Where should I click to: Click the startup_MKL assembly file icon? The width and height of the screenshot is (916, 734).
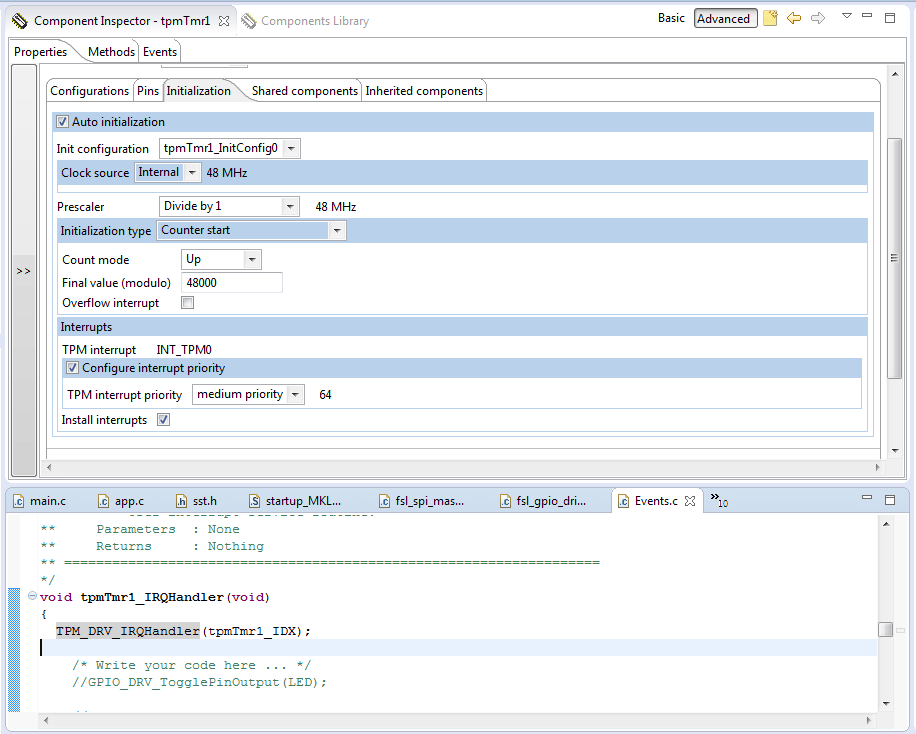click(x=254, y=501)
